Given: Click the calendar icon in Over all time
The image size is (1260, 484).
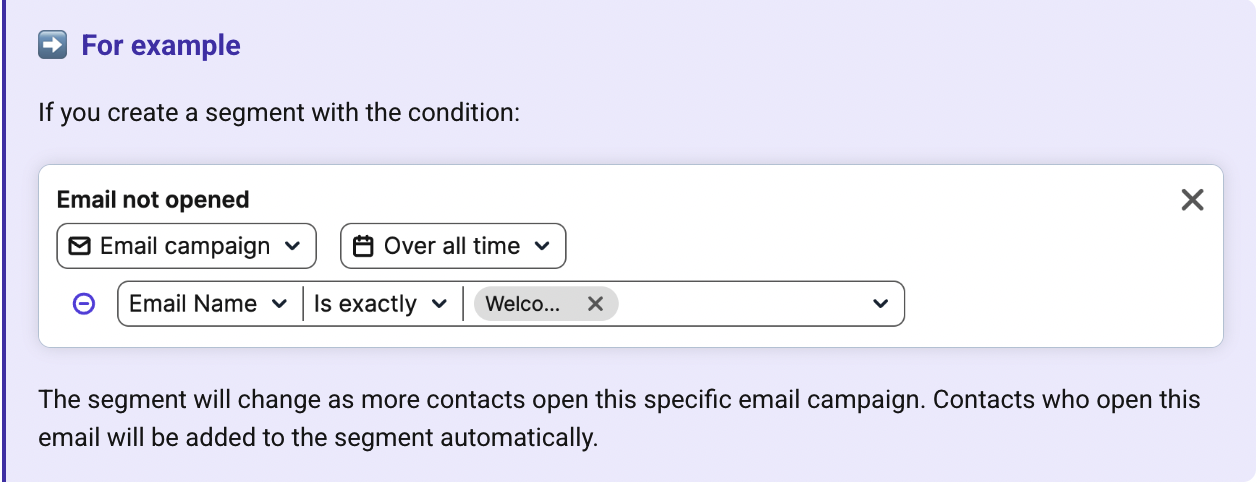Looking at the screenshot, I should coord(364,246).
